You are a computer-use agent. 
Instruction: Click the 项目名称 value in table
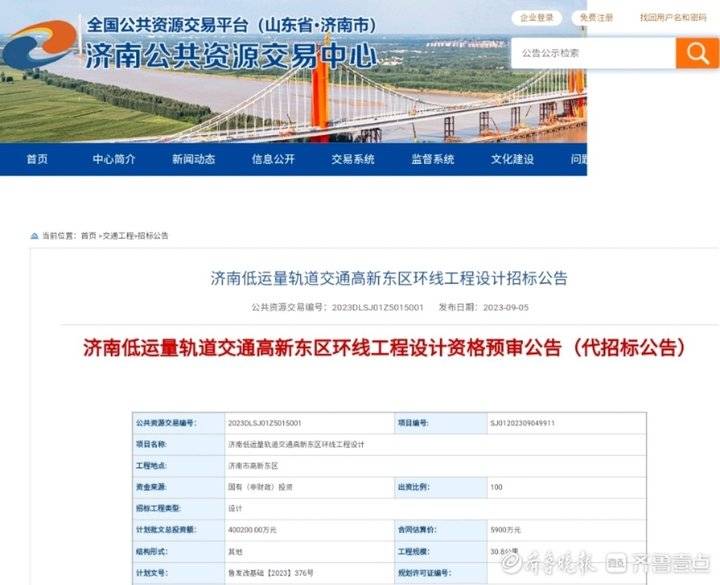click(x=296, y=444)
